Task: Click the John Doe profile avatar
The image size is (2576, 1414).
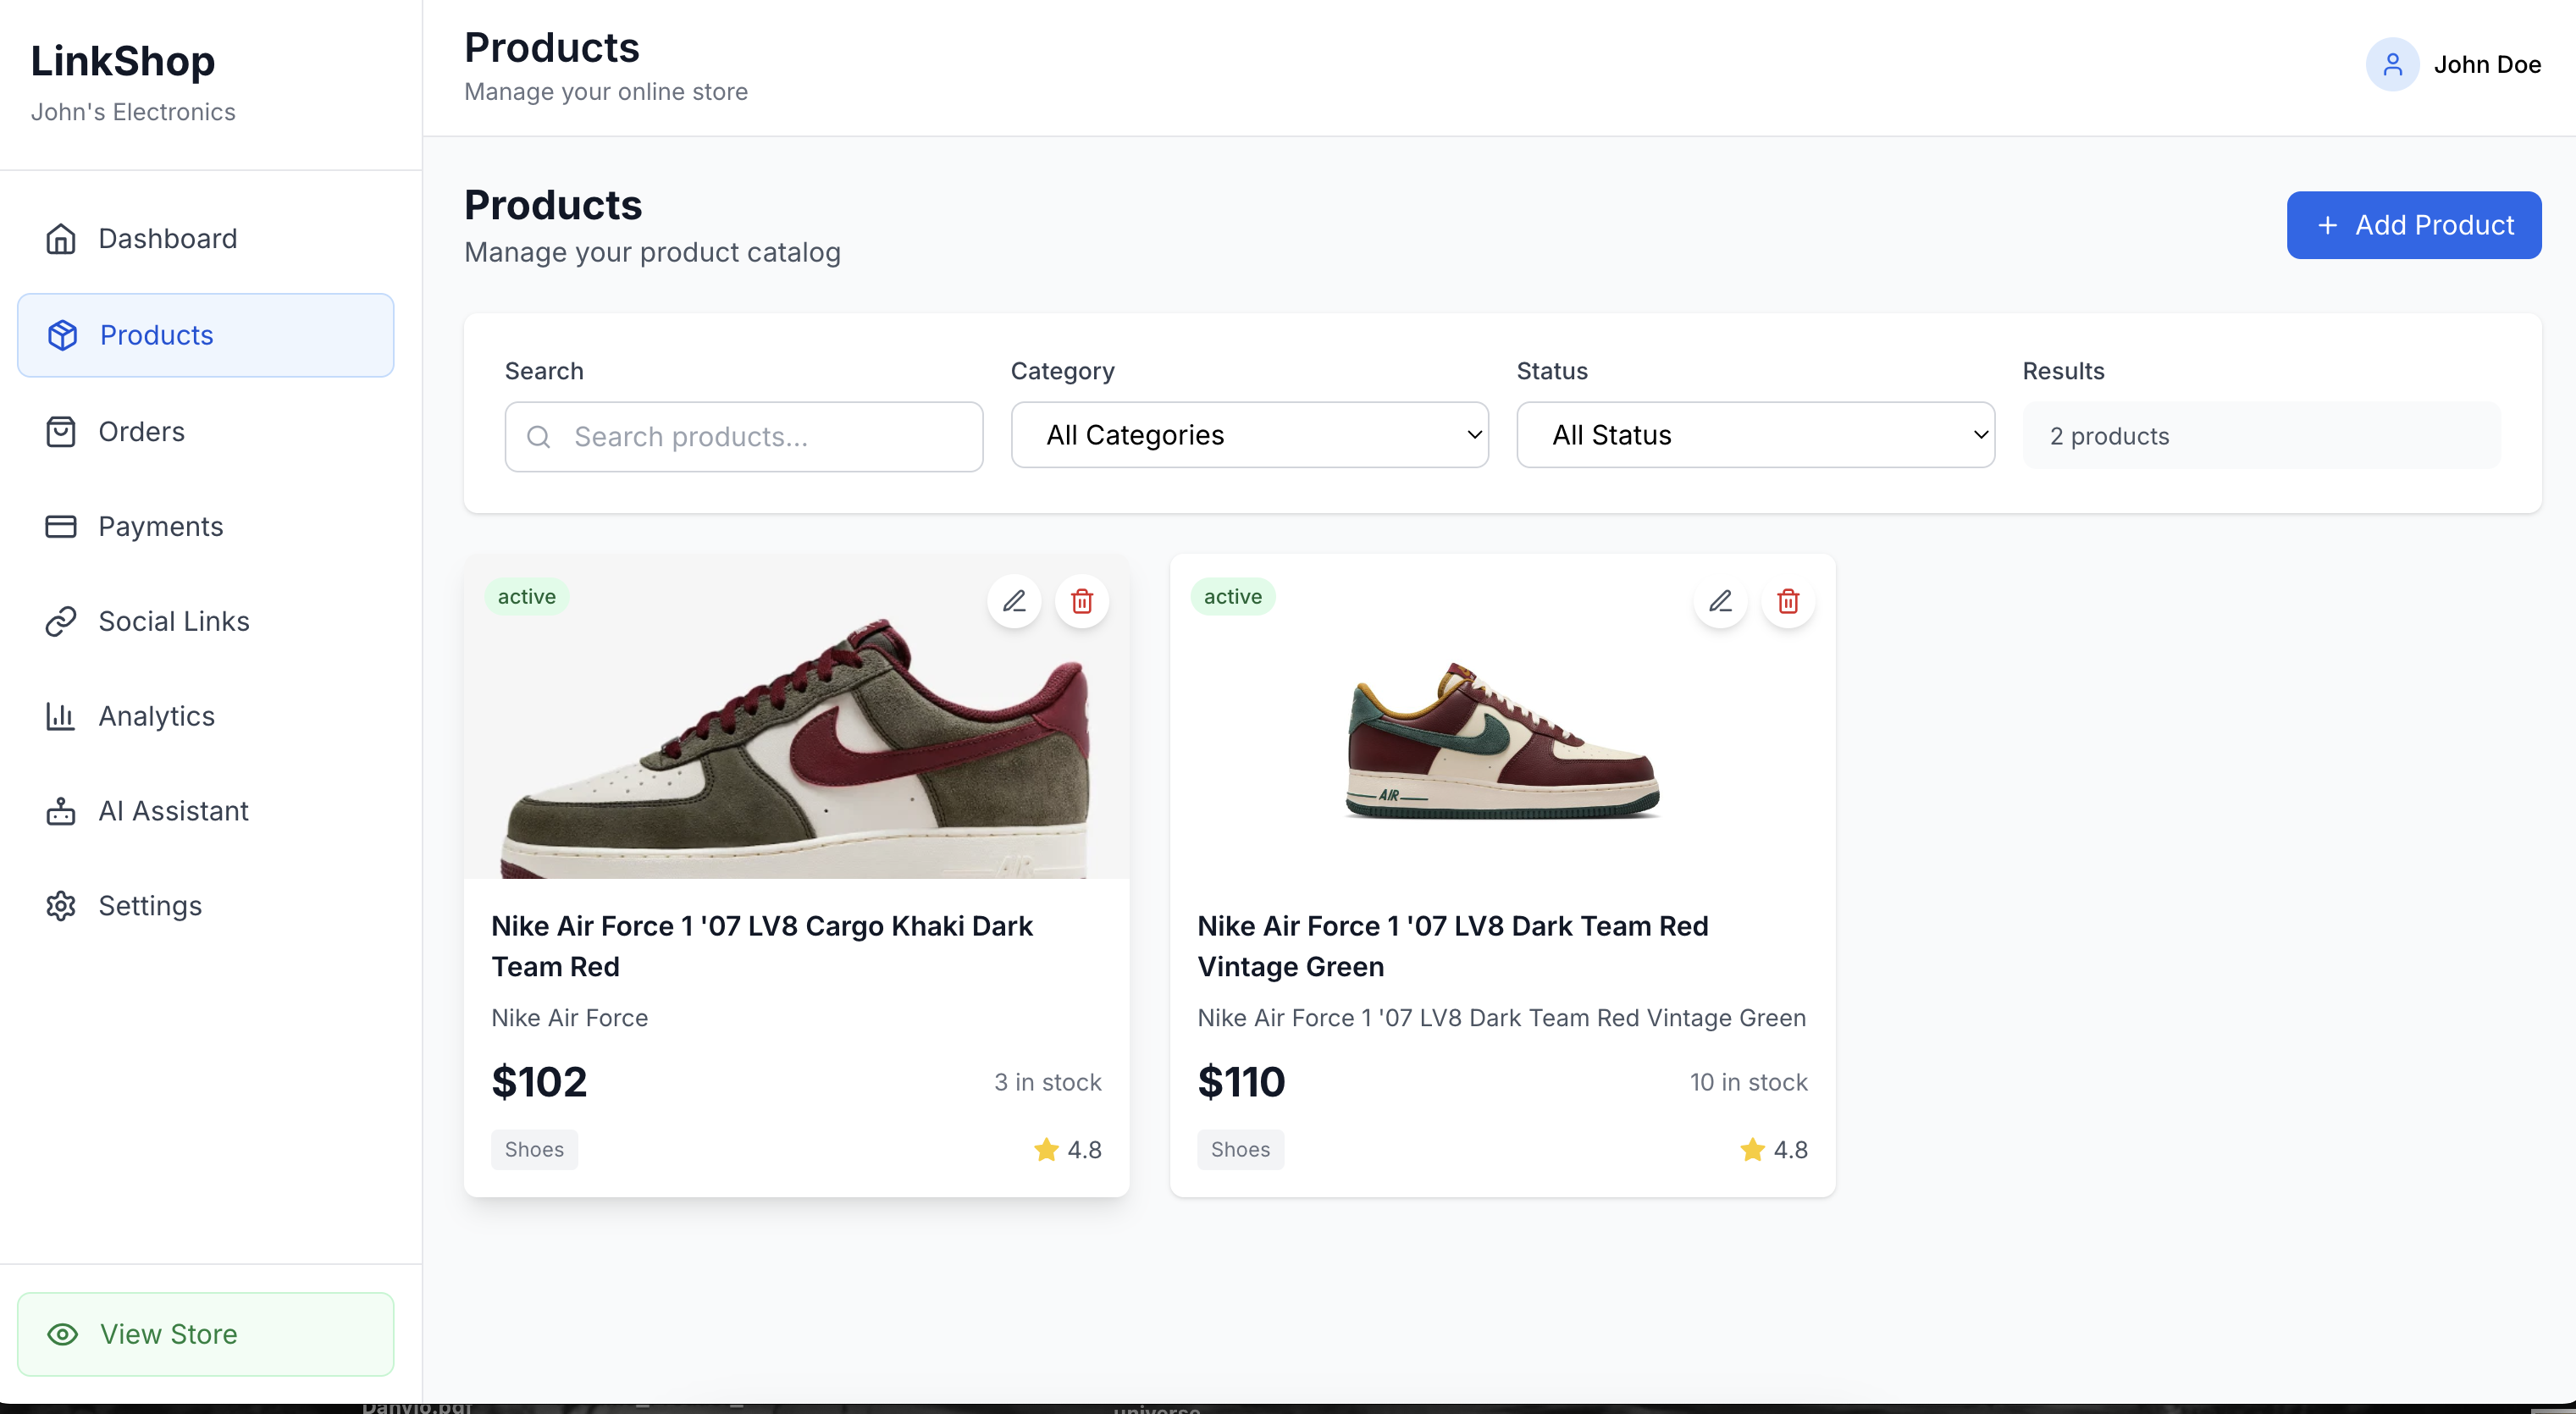Action: coord(2392,64)
